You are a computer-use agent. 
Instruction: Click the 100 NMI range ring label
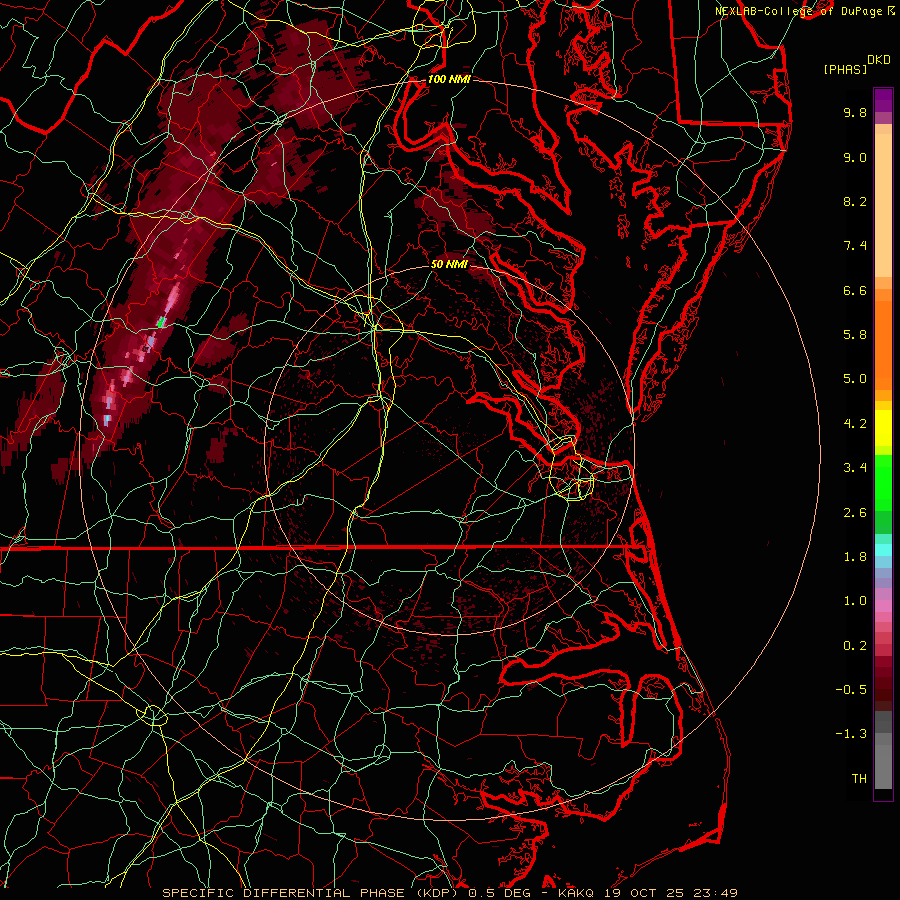449,79
